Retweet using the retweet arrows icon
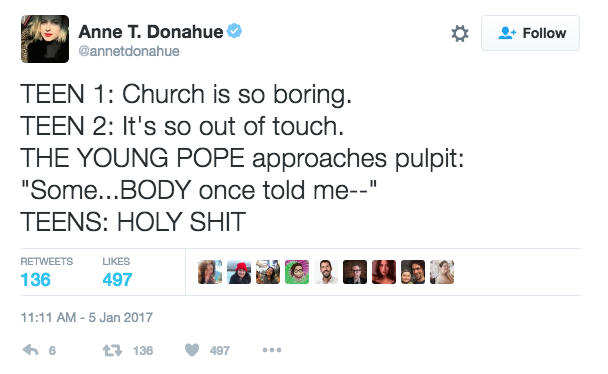The width and height of the screenshot is (608, 374). pyautogui.click(x=112, y=351)
